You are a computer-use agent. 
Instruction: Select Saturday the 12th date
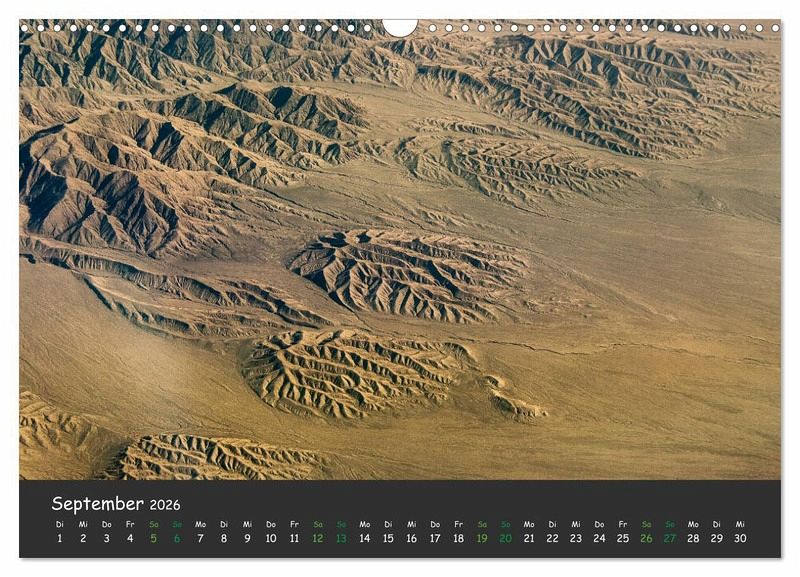(317, 538)
